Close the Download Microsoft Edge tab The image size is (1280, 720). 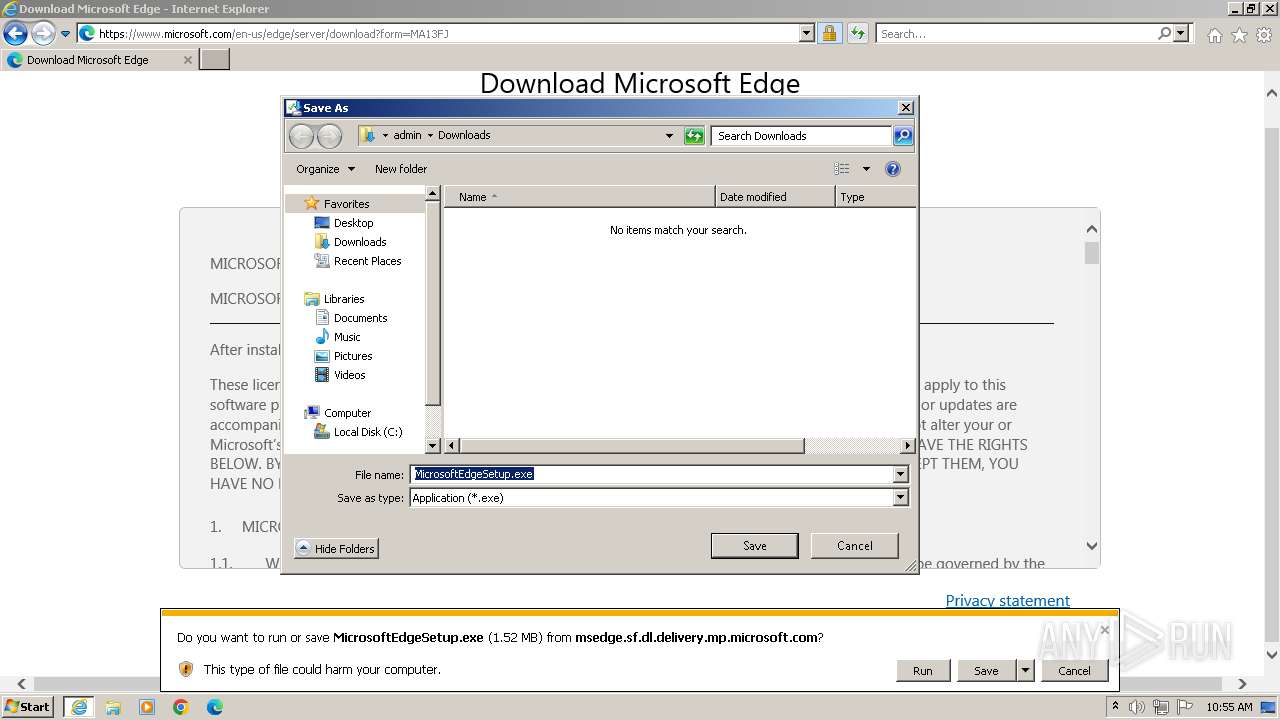click(187, 60)
